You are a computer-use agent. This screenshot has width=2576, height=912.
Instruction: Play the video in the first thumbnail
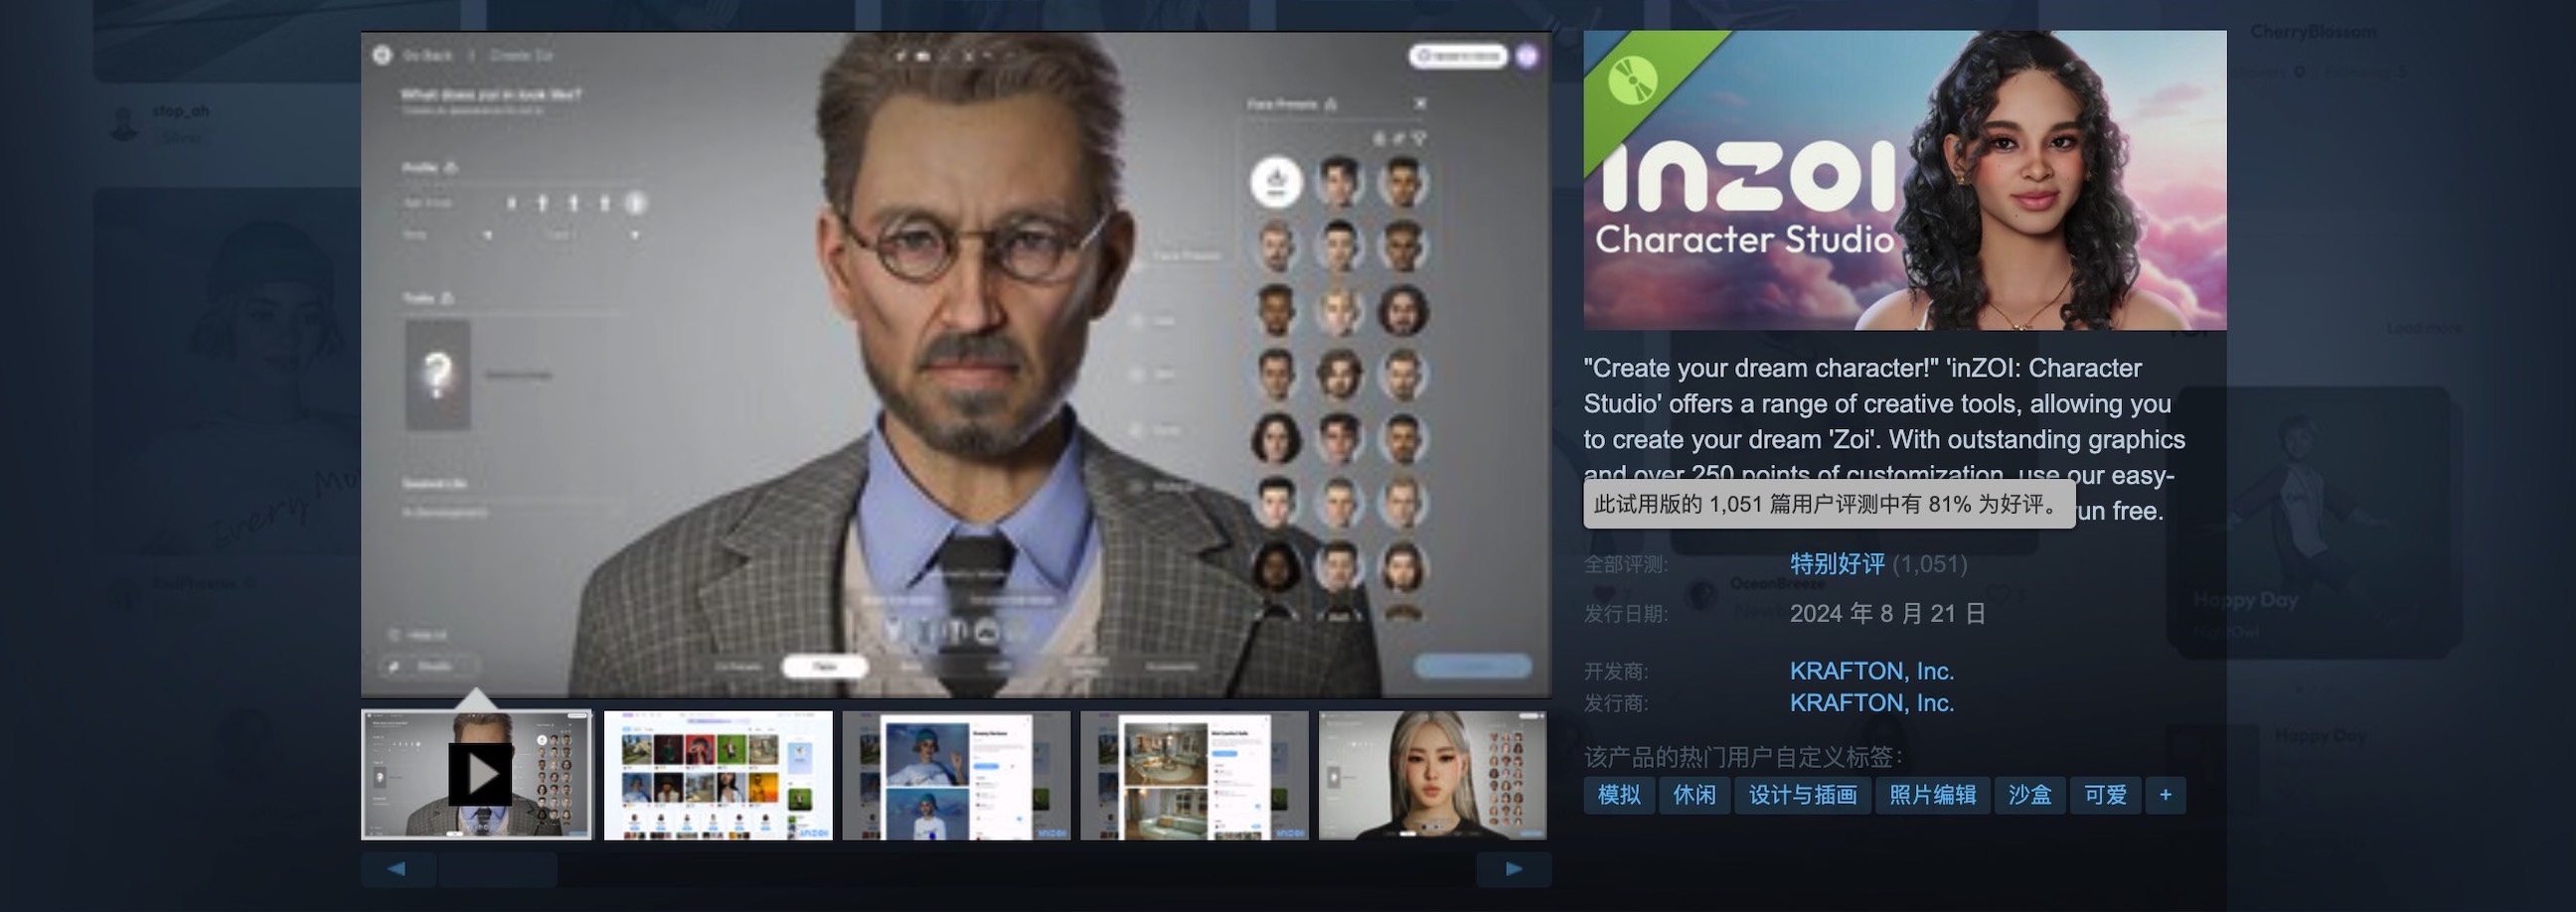(477, 775)
